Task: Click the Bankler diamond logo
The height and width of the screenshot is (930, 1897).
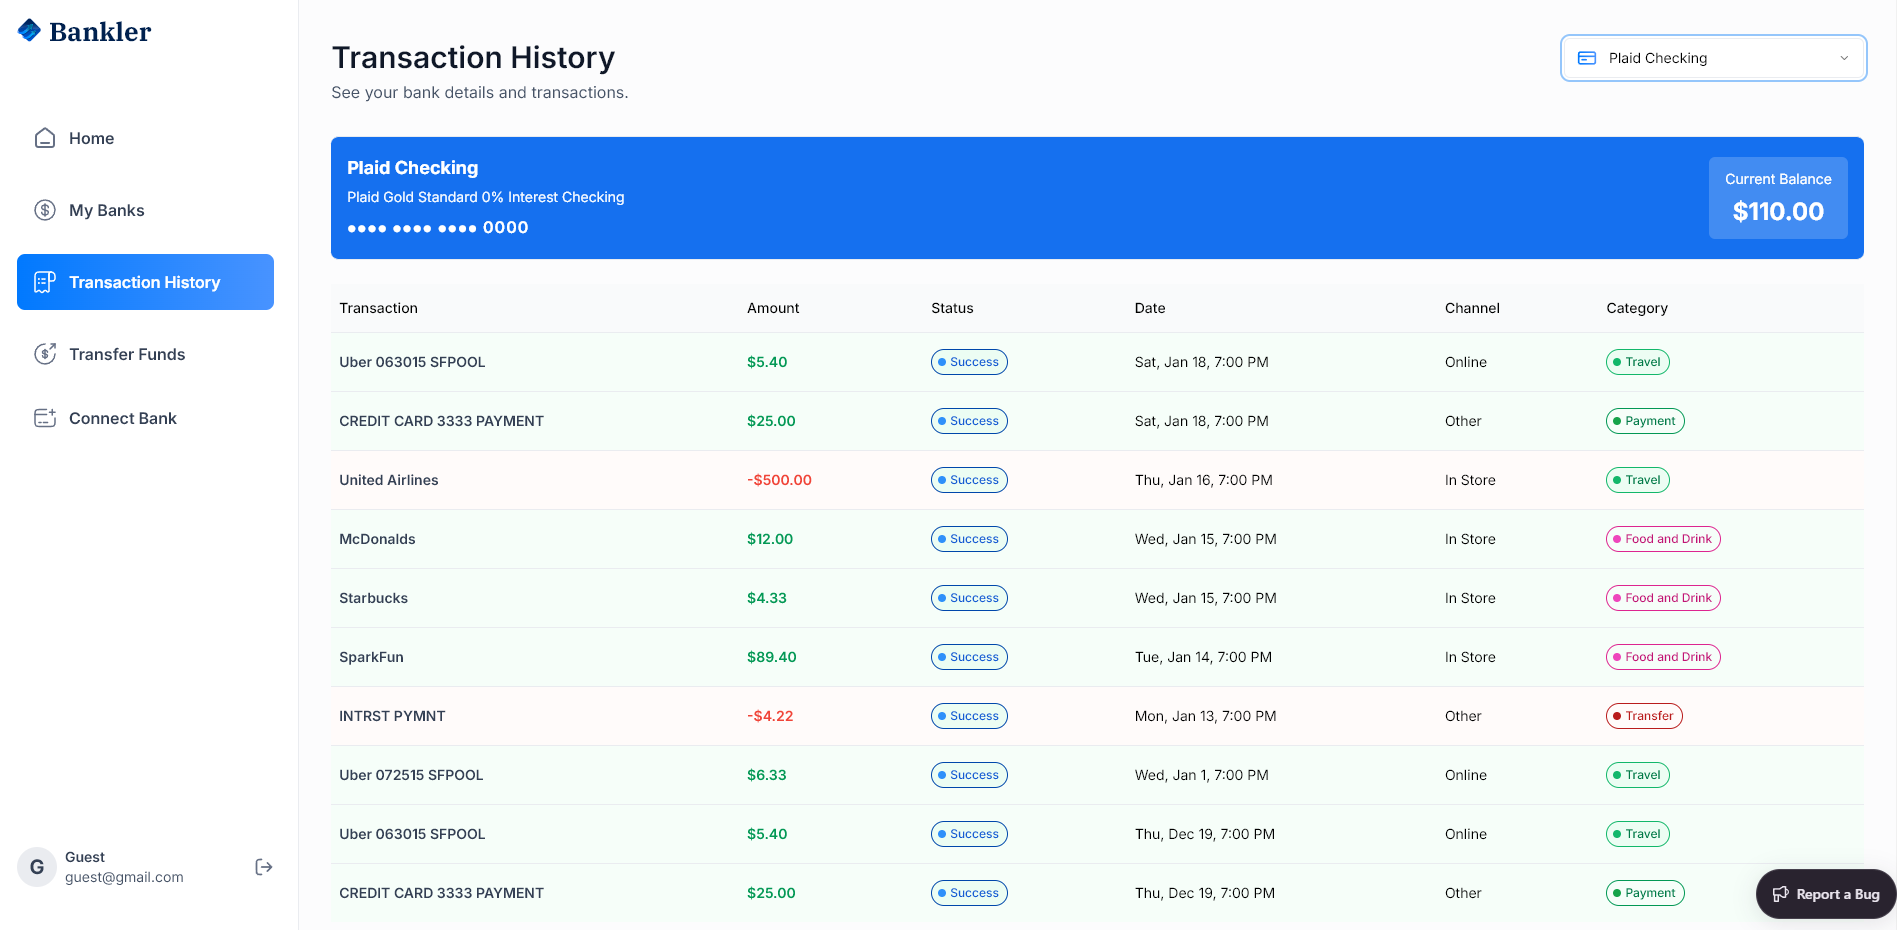Action: coord(31,30)
